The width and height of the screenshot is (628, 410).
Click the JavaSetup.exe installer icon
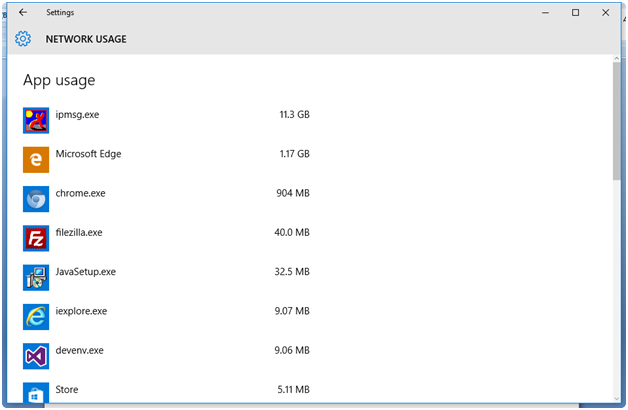[36, 277]
